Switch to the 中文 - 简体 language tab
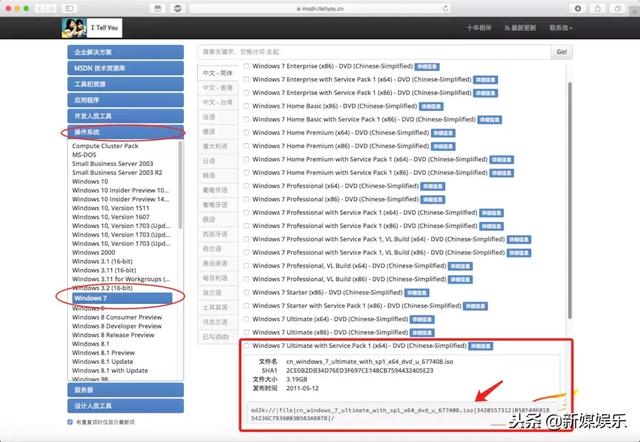Viewport: 640px width, 442px height. pyautogui.click(x=218, y=73)
